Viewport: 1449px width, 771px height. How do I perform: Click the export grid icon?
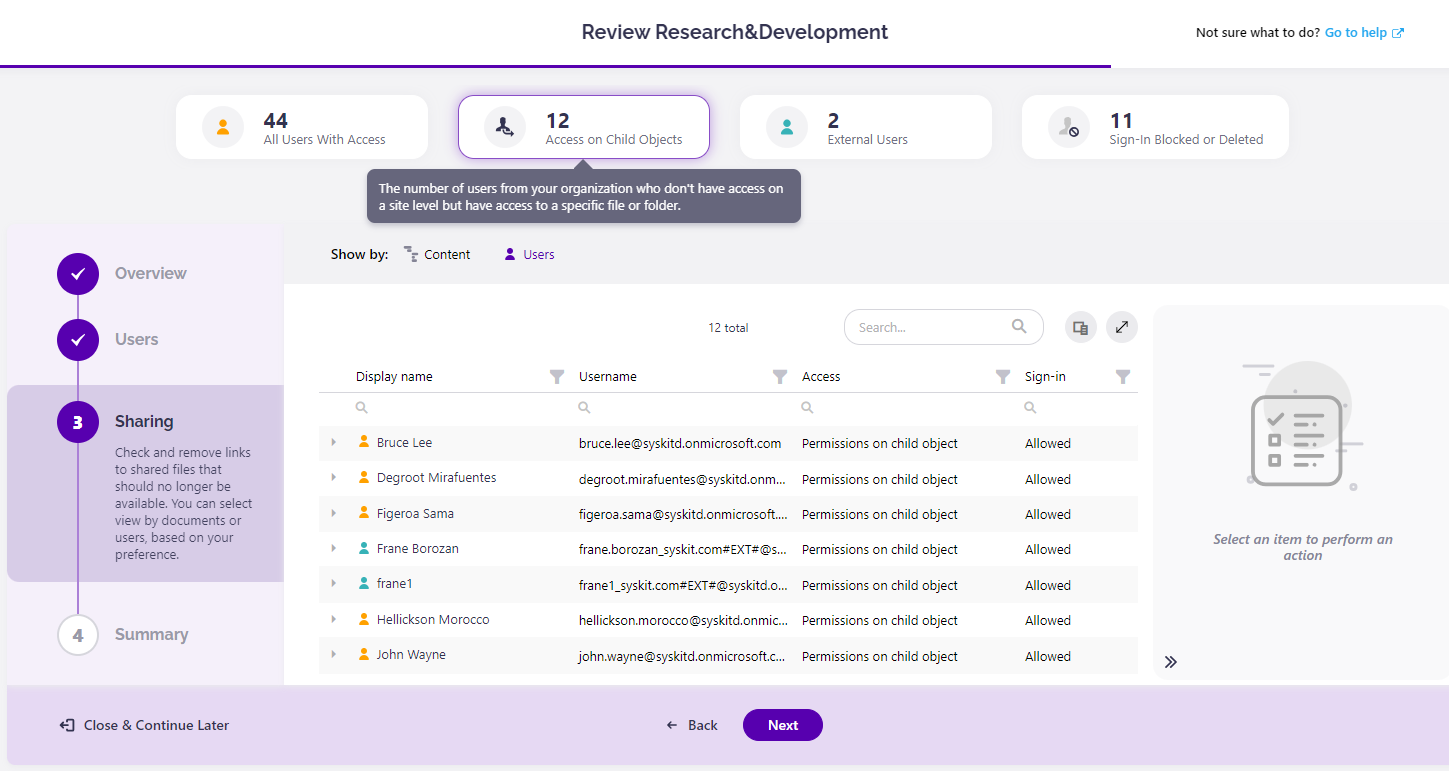(1080, 327)
